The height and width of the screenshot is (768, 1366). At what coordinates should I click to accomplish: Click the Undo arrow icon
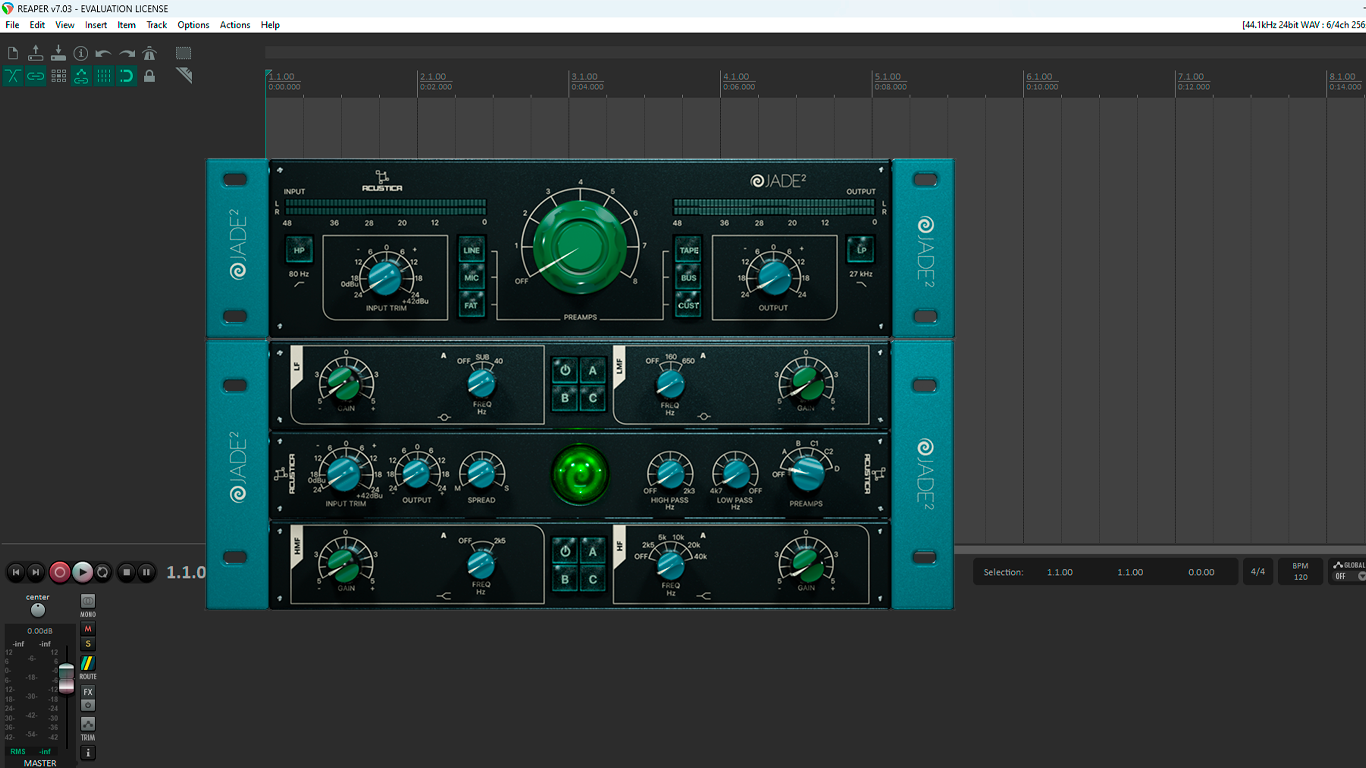[x=104, y=53]
